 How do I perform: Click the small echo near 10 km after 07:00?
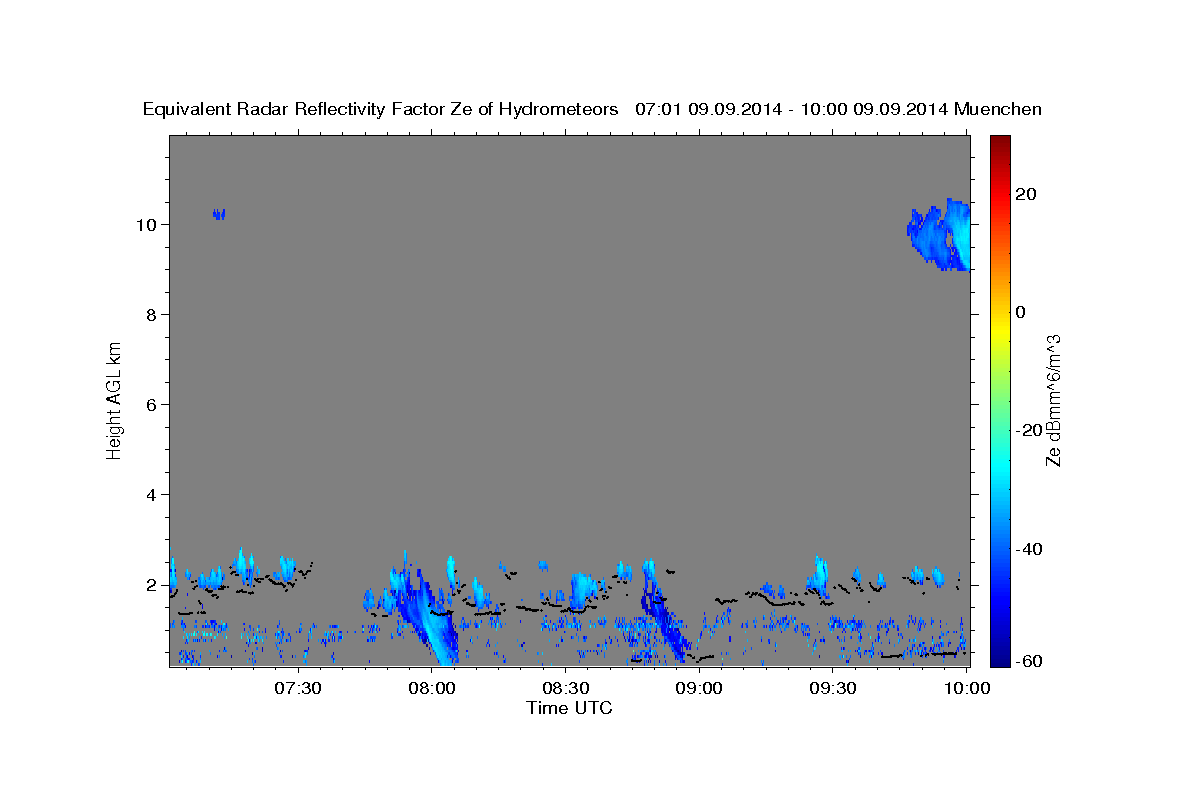point(219,213)
